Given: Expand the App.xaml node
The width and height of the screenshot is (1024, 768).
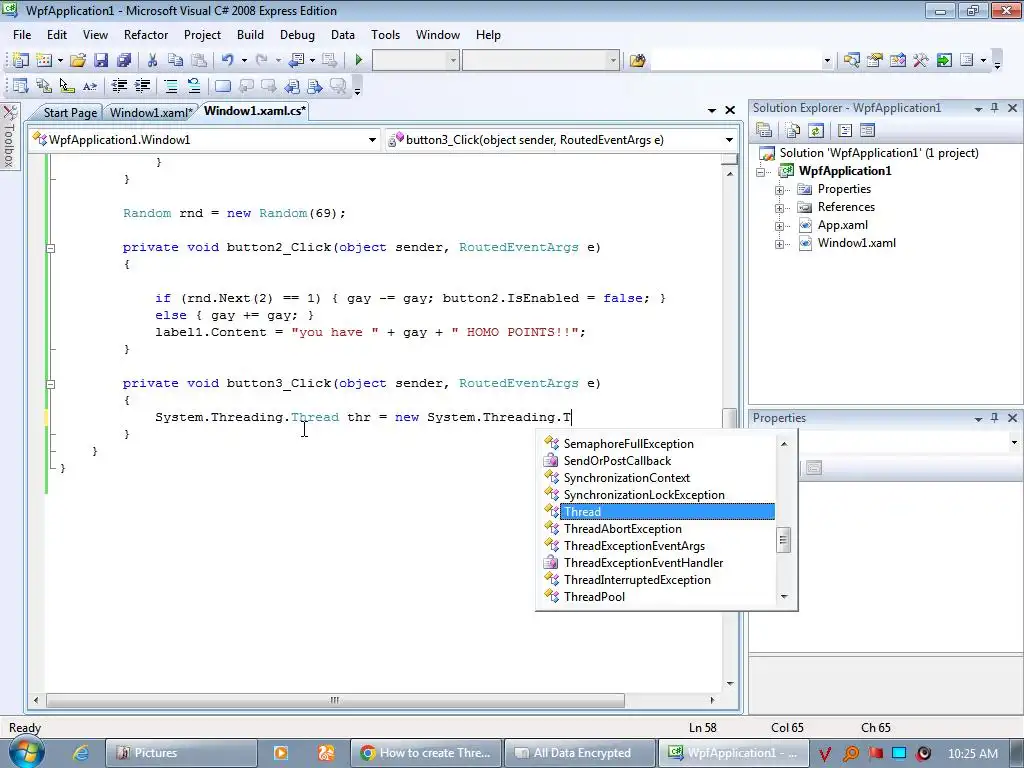Looking at the screenshot, I should [779, 227].
